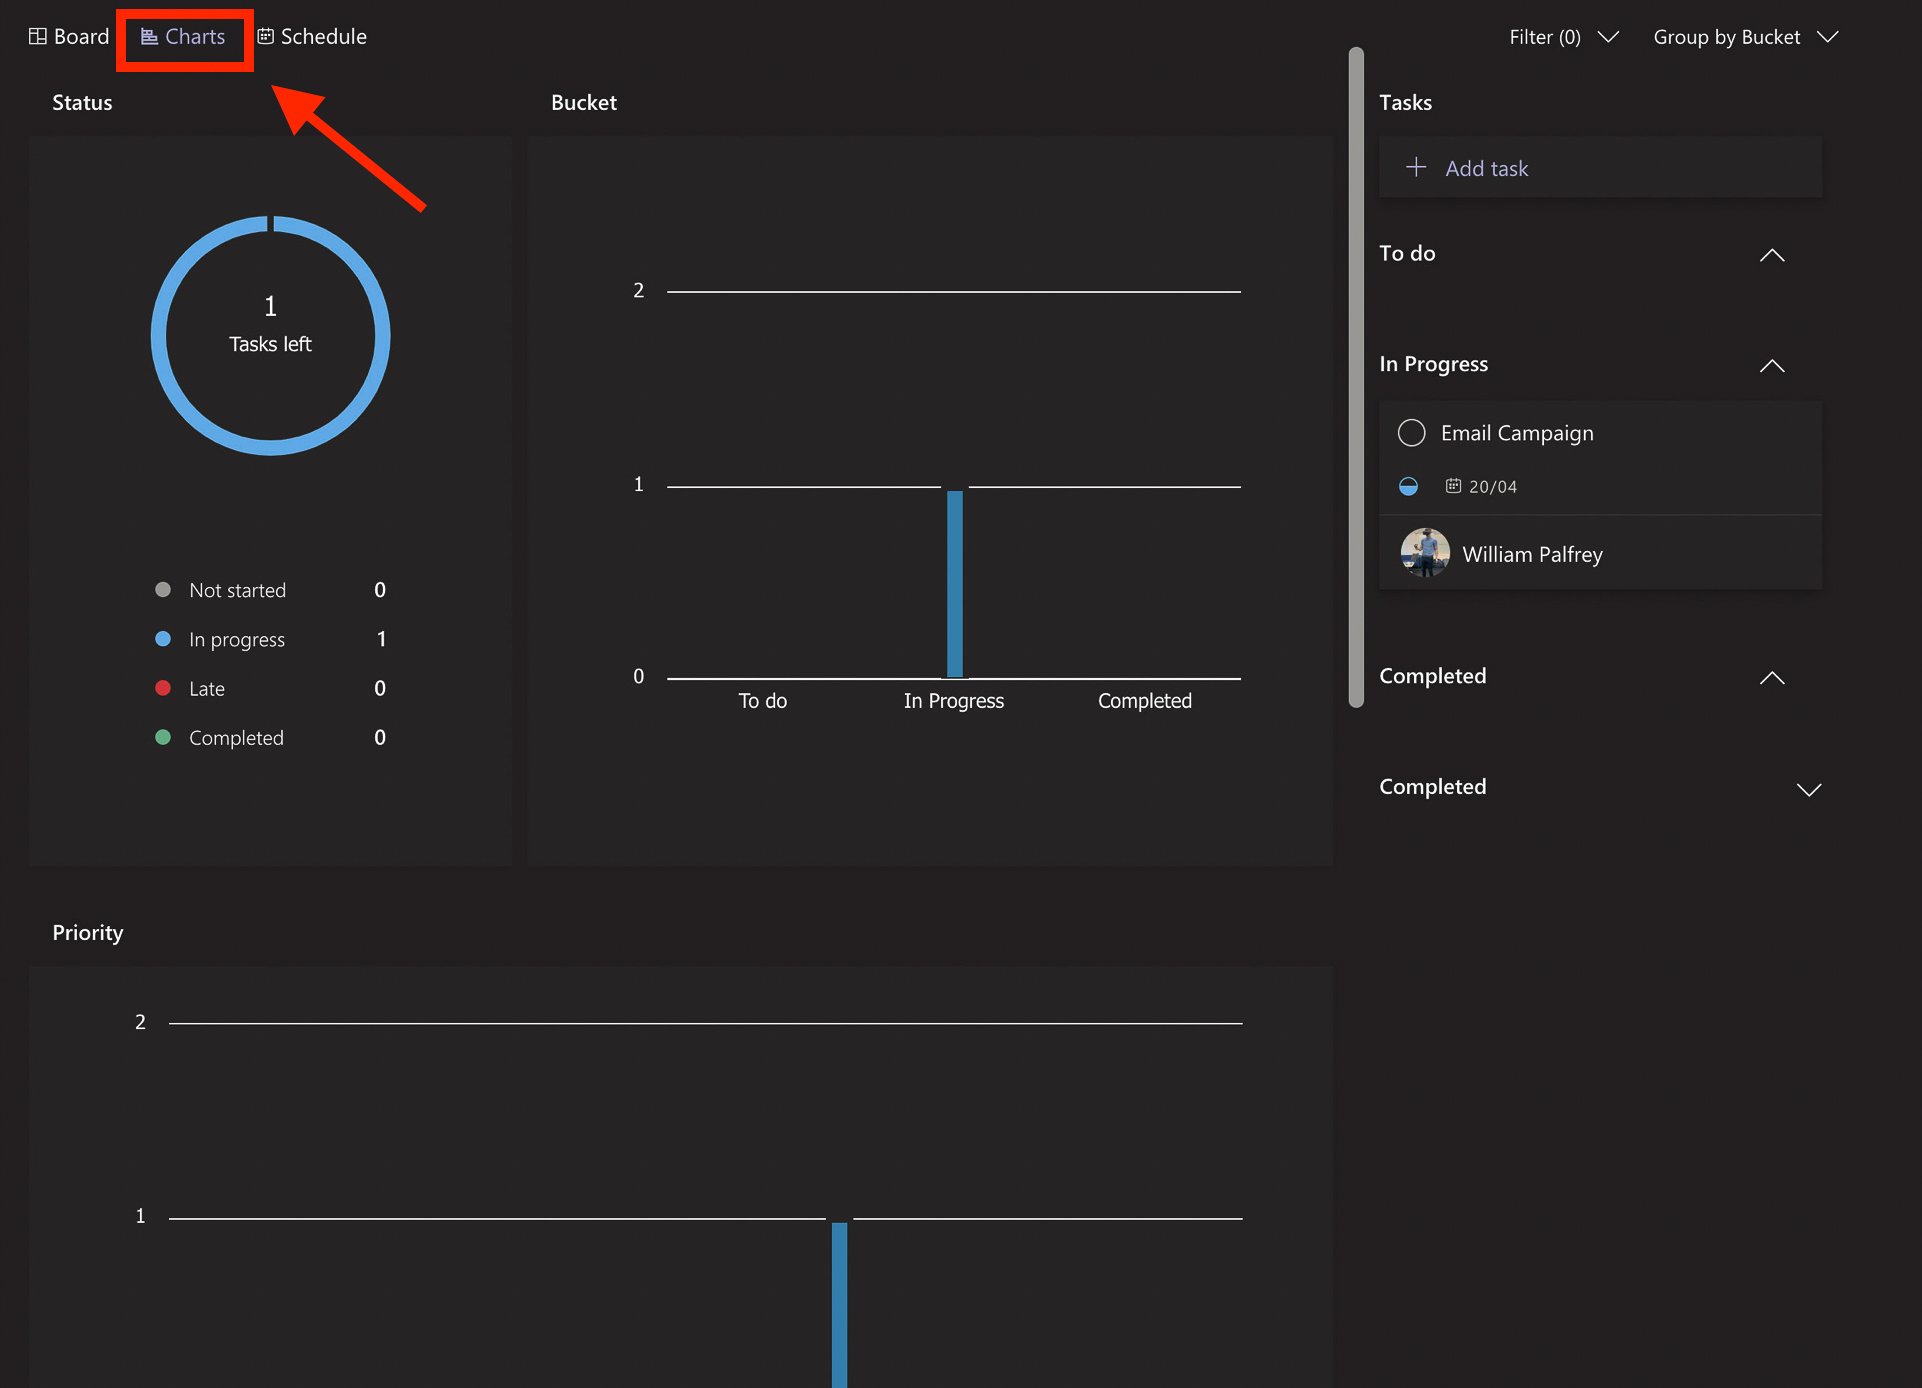This screenshot has height=1388, width=1922.
Task: Click the Board grid icon
Action: [x=38, y=37]
